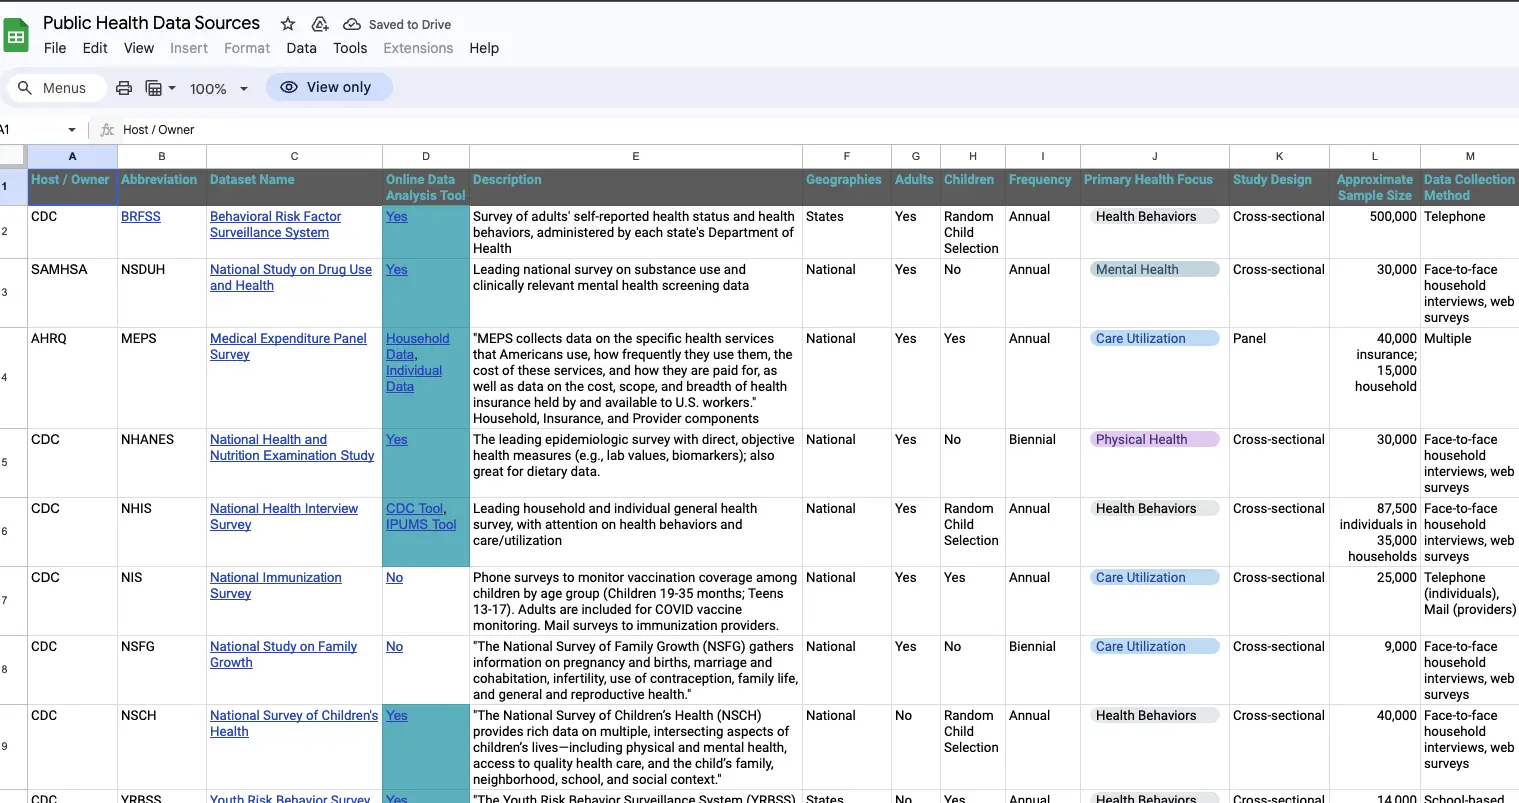Viewport: 1519px width, 803px height.
Task: Select the AHRQ cell
Action: (x=72, y=378)
